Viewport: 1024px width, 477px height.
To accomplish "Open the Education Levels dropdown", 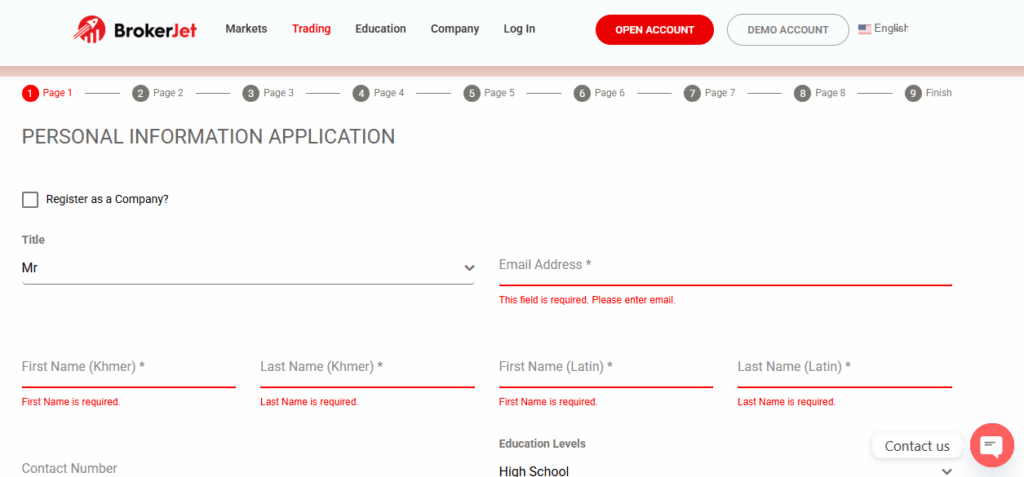I will (x=726, y=470).
